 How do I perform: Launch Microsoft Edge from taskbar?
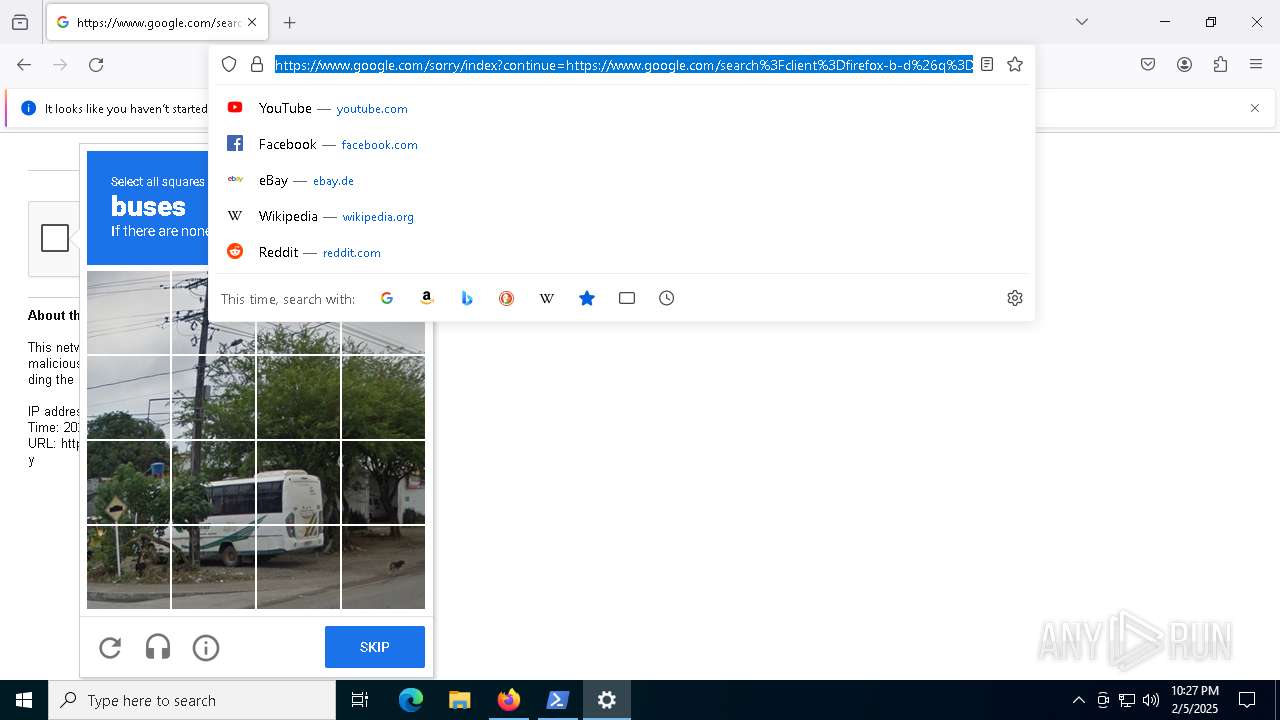click(411, 700)
